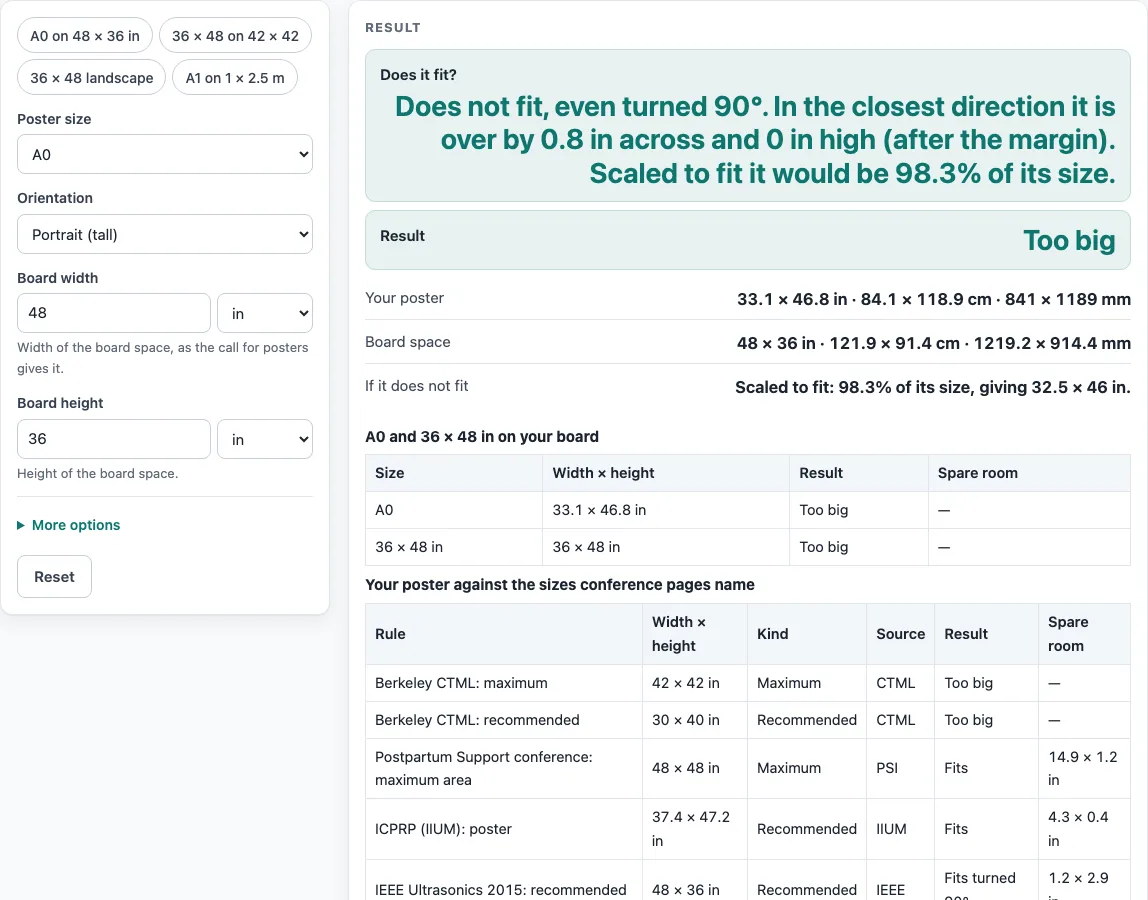Choose the '36 × 48 on 42 × 42' preset
The image size is (1148, 900).
pyautogui.click(x=235, y=36)
